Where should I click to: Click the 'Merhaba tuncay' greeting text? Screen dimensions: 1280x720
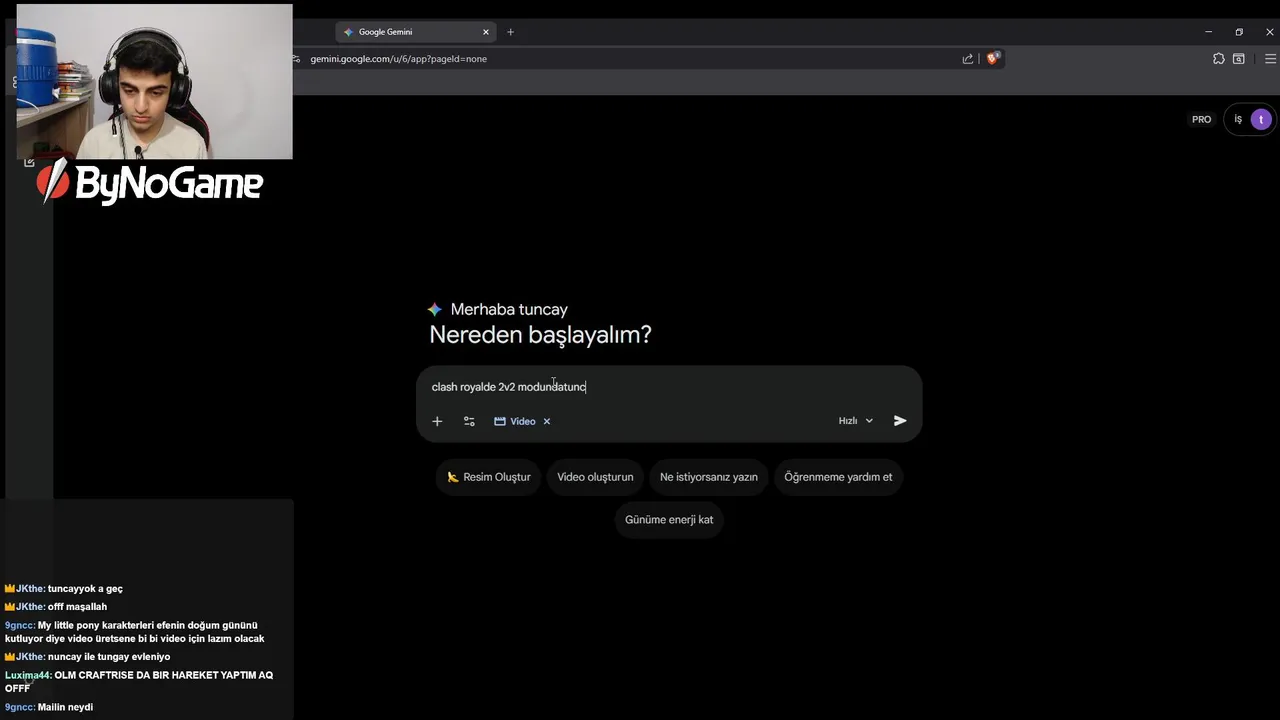click(x=509, y=310)
